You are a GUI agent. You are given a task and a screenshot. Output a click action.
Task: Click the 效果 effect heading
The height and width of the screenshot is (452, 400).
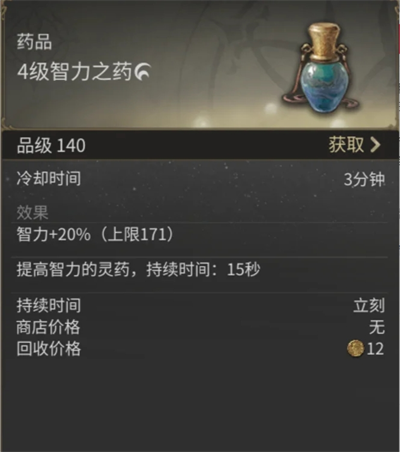click(32, 212)
